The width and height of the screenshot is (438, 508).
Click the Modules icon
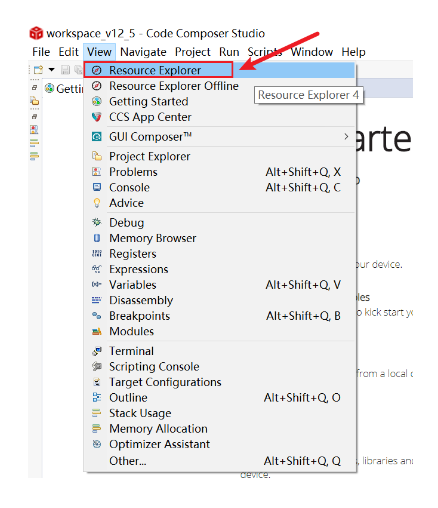point(97,331)
